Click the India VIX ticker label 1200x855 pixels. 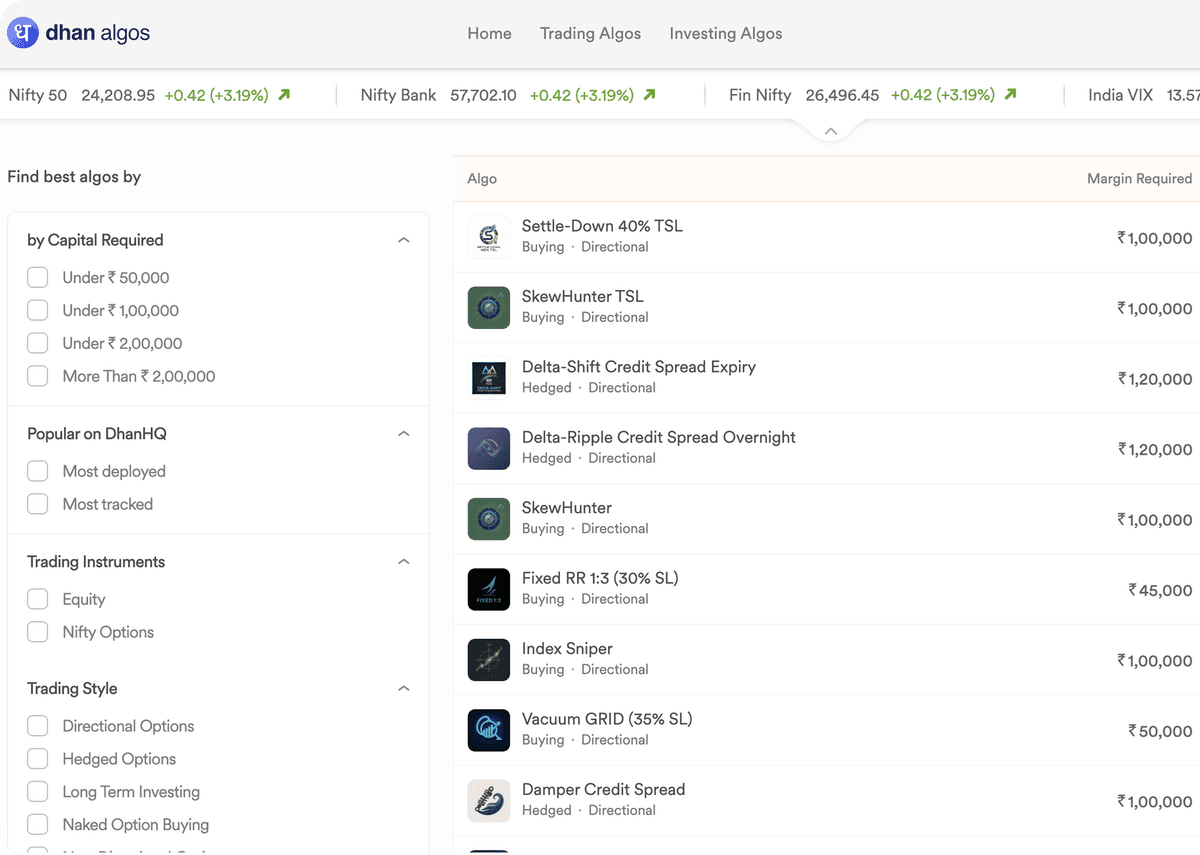point(1121,95)
